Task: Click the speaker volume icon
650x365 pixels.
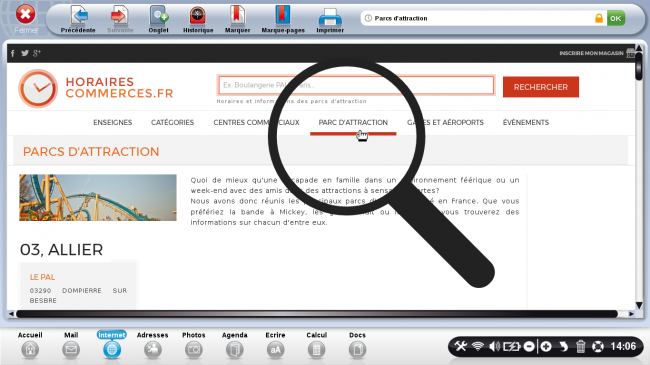Action: [494, 346]
